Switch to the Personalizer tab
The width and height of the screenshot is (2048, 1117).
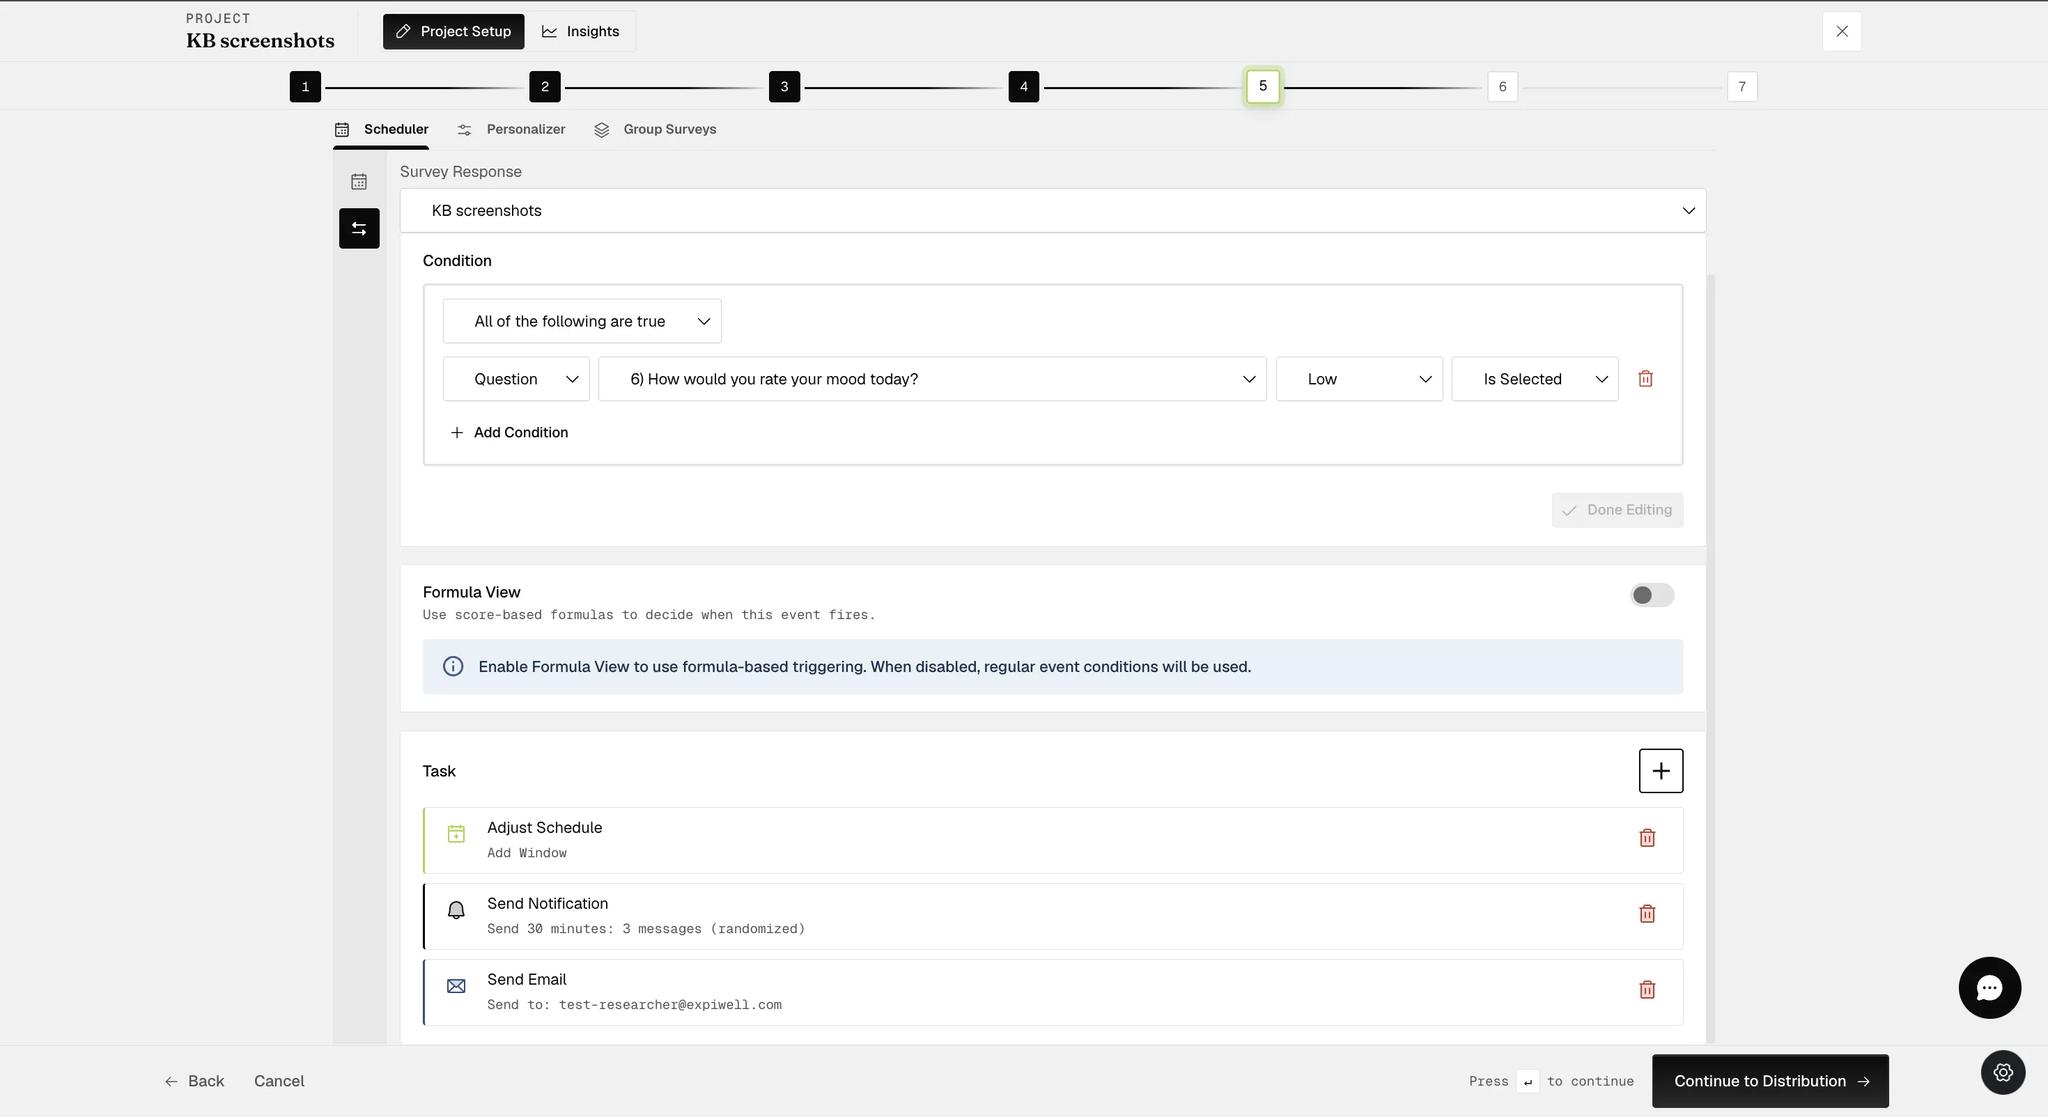coord(511,130)
